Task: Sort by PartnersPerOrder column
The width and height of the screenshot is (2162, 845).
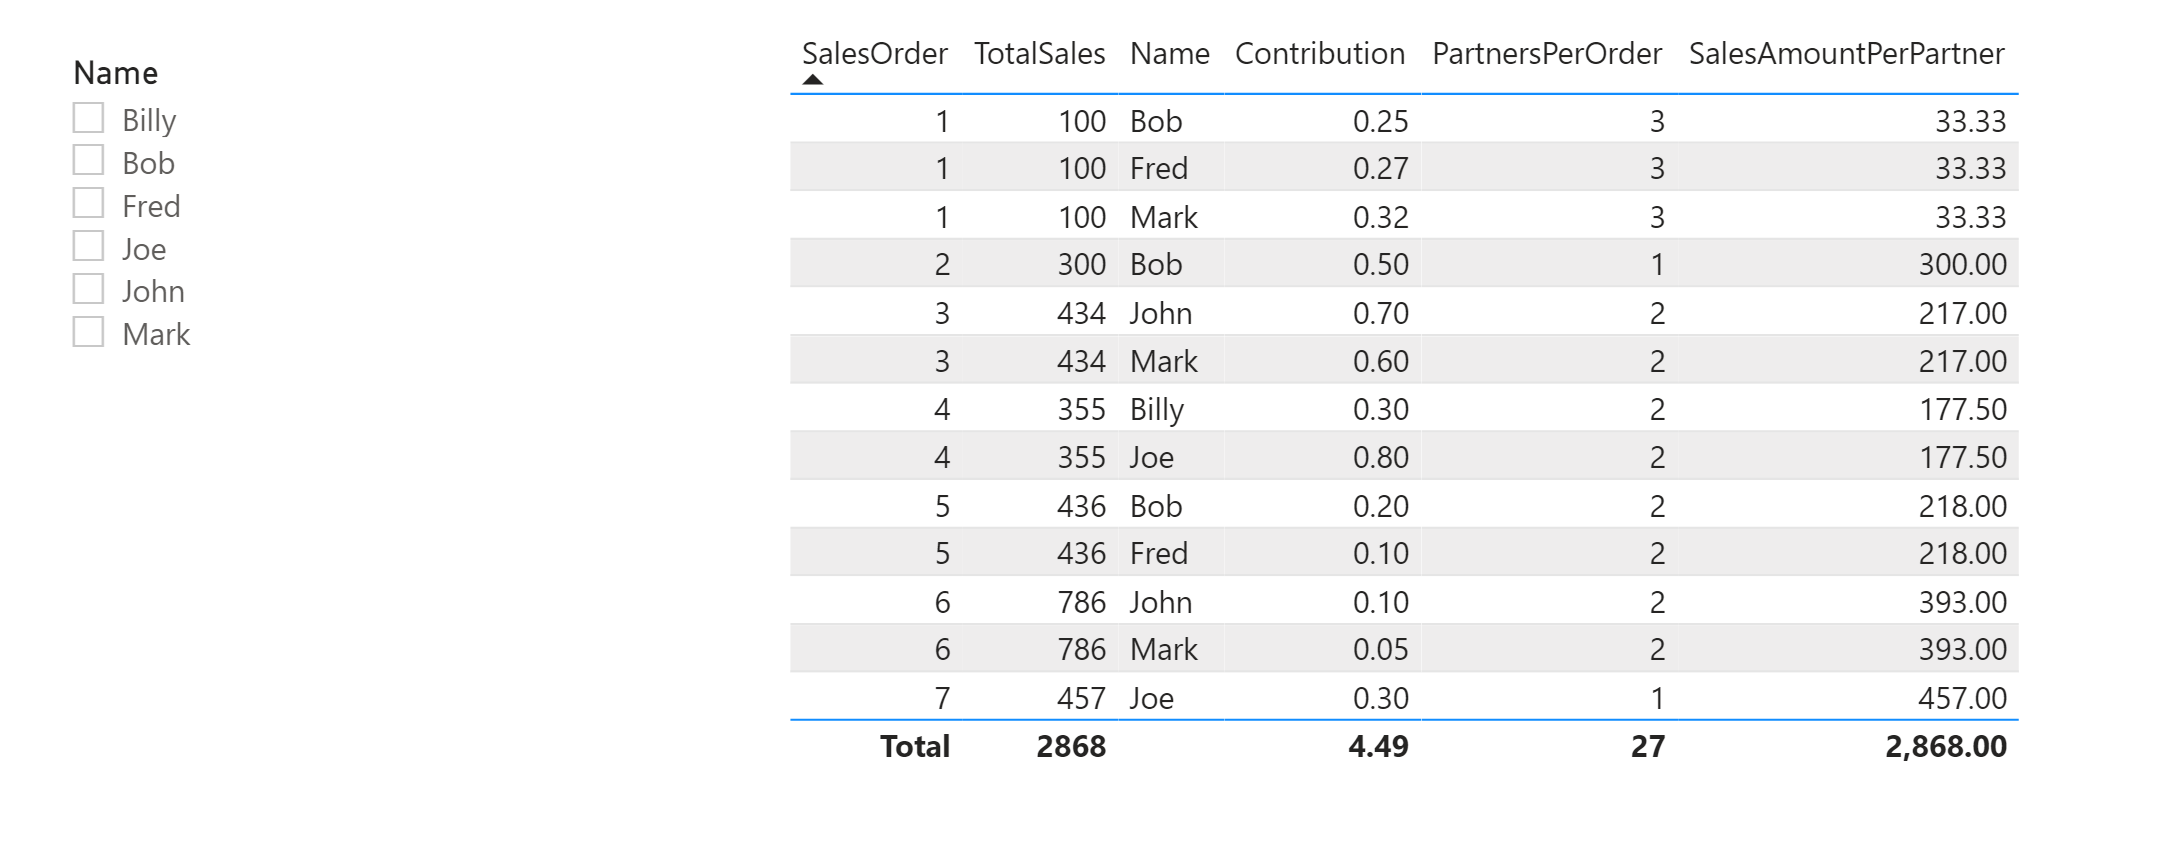Action: tap(1545, 53)
